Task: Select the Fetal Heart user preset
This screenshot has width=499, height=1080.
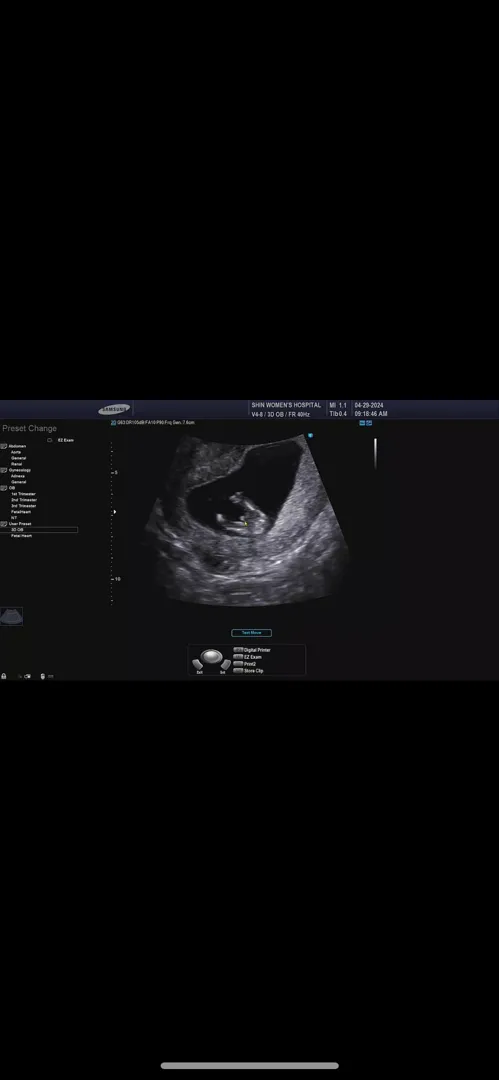Action: [x=21, y=535]
